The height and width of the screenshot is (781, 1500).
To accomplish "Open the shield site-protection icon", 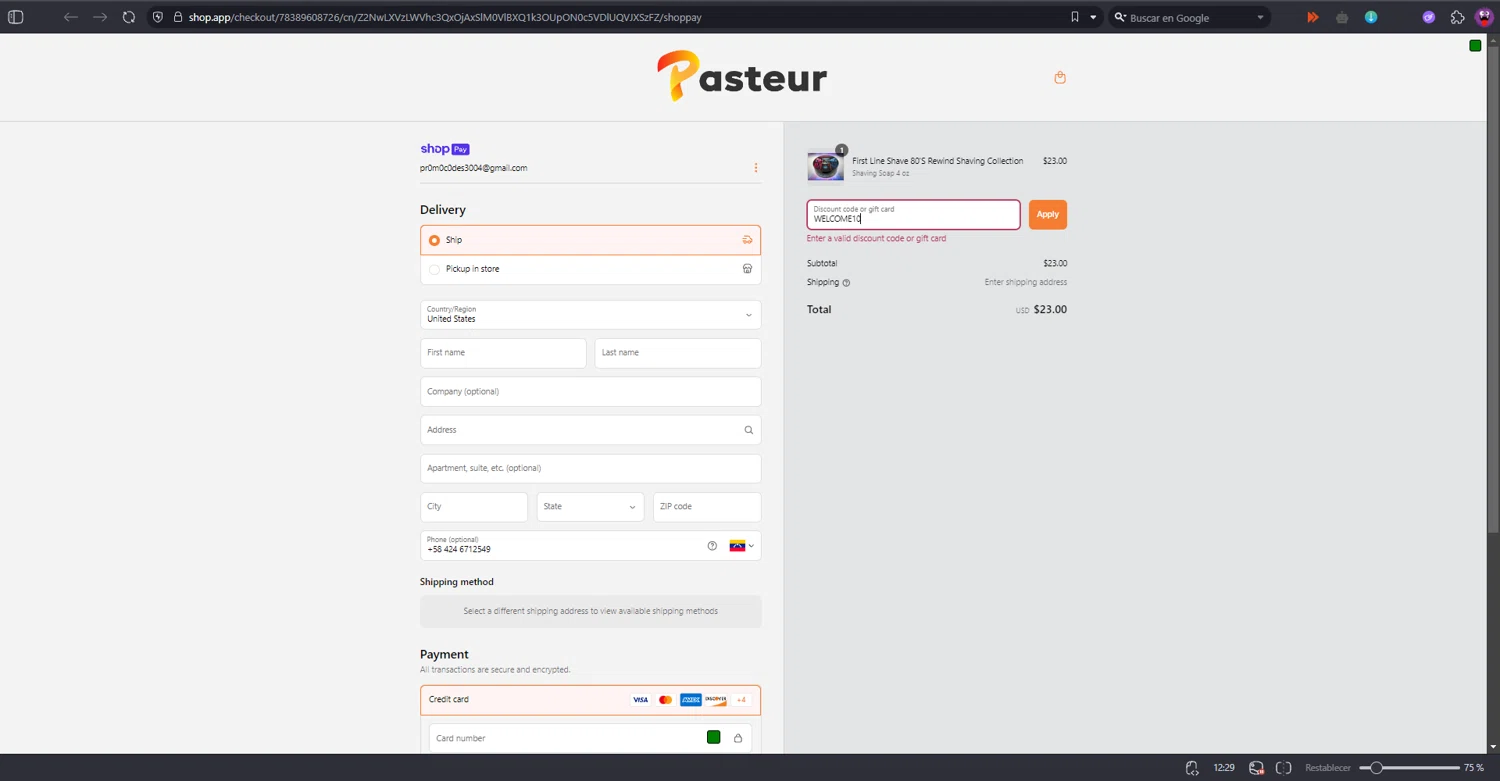I will (158, 17).
